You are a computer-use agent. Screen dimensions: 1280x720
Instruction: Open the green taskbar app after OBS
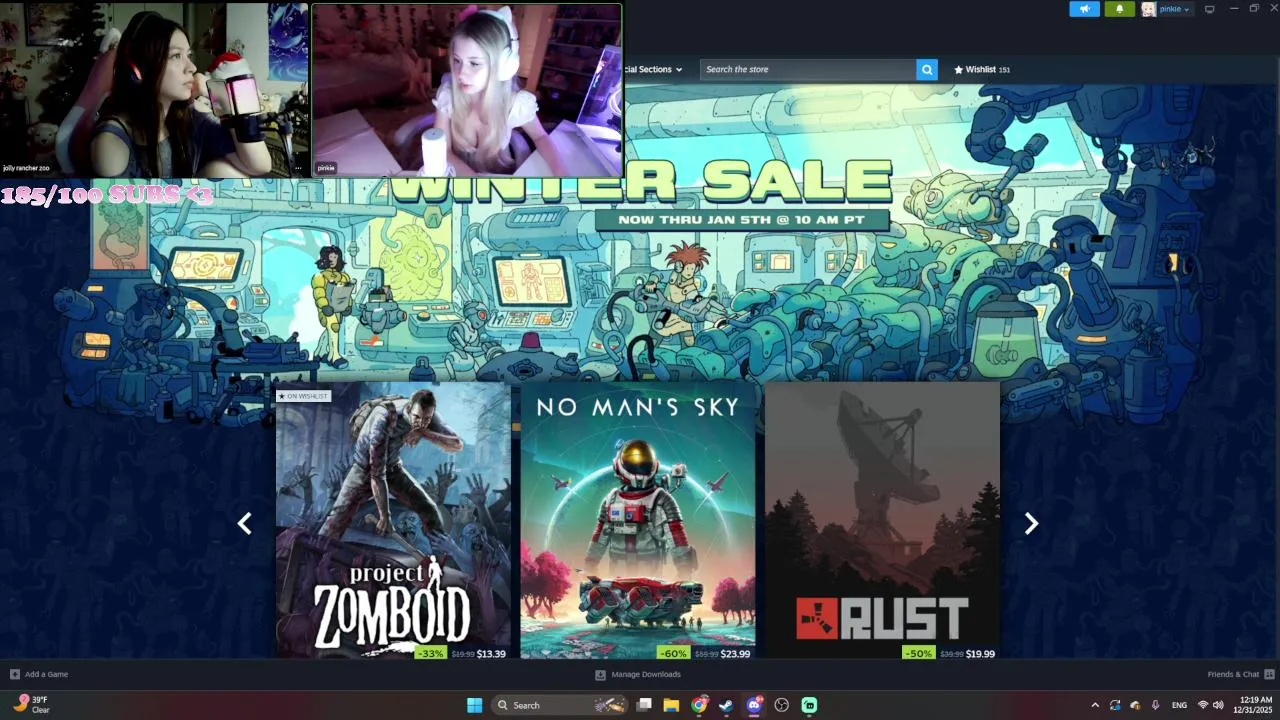[x=809, y=705]
